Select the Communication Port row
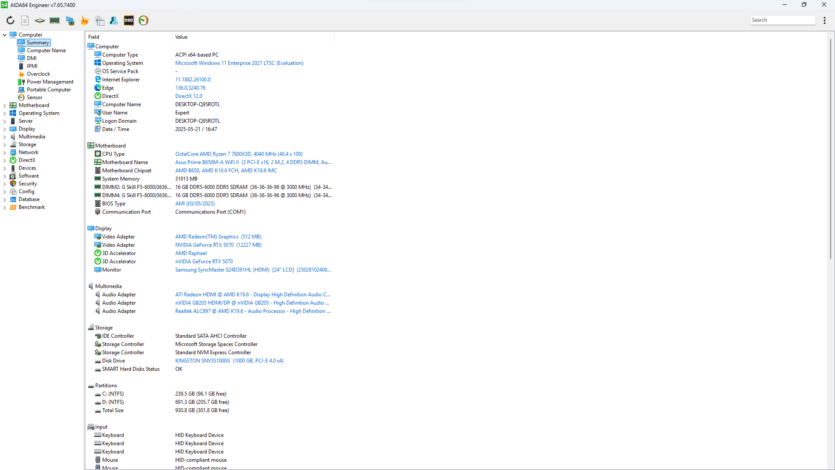This screenshot has height=470, width=835. tap(210, 212)
